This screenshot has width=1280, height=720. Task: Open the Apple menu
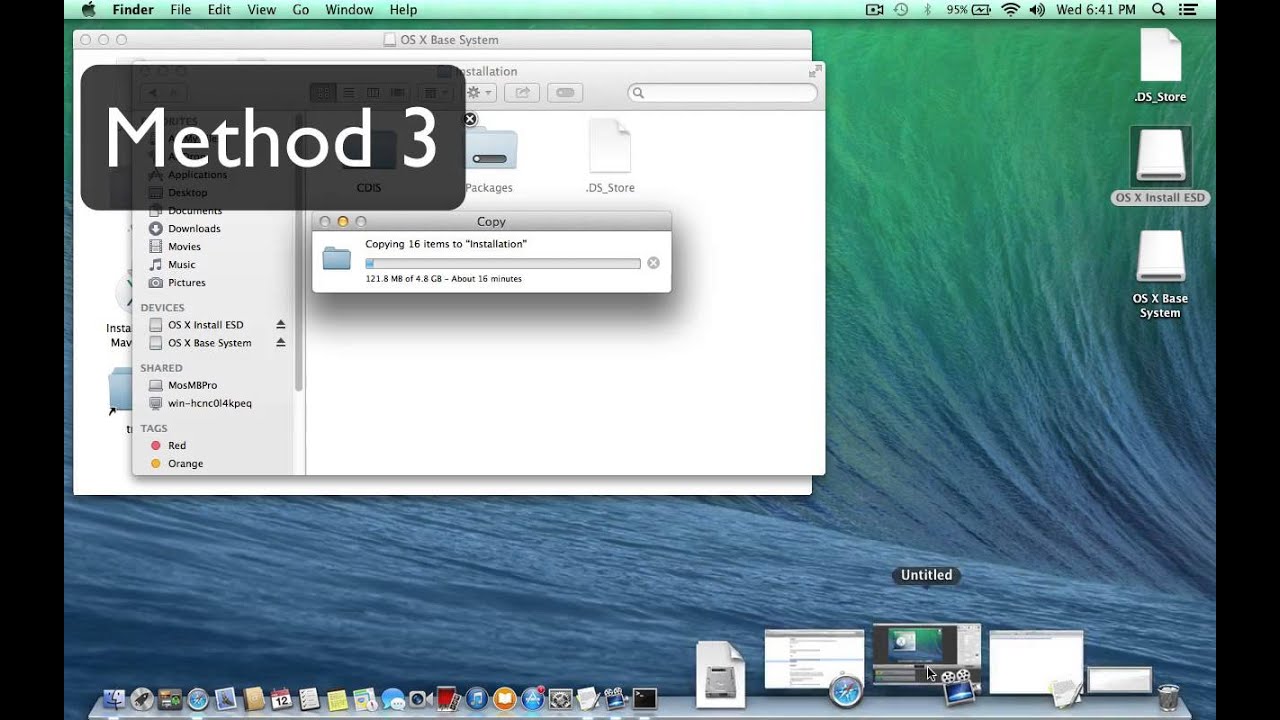pyautogui.click(x=88, y=10)
